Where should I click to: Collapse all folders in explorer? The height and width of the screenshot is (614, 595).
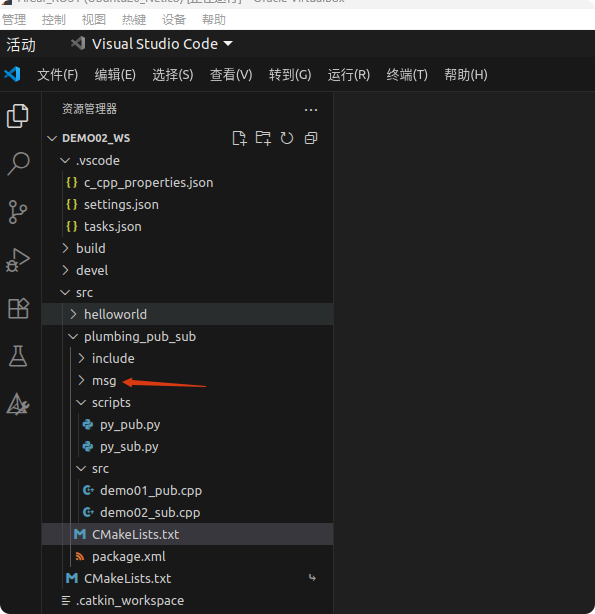click(311, 138)
